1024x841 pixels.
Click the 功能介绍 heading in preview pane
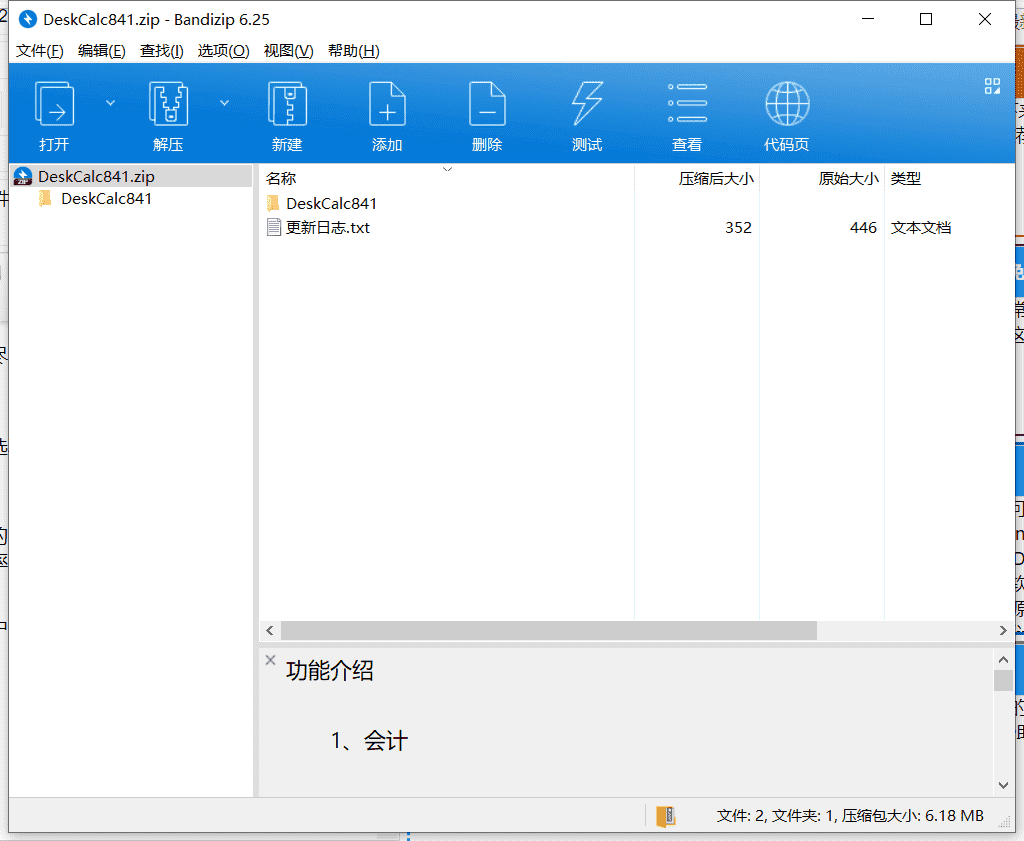(x=330, y=671)
